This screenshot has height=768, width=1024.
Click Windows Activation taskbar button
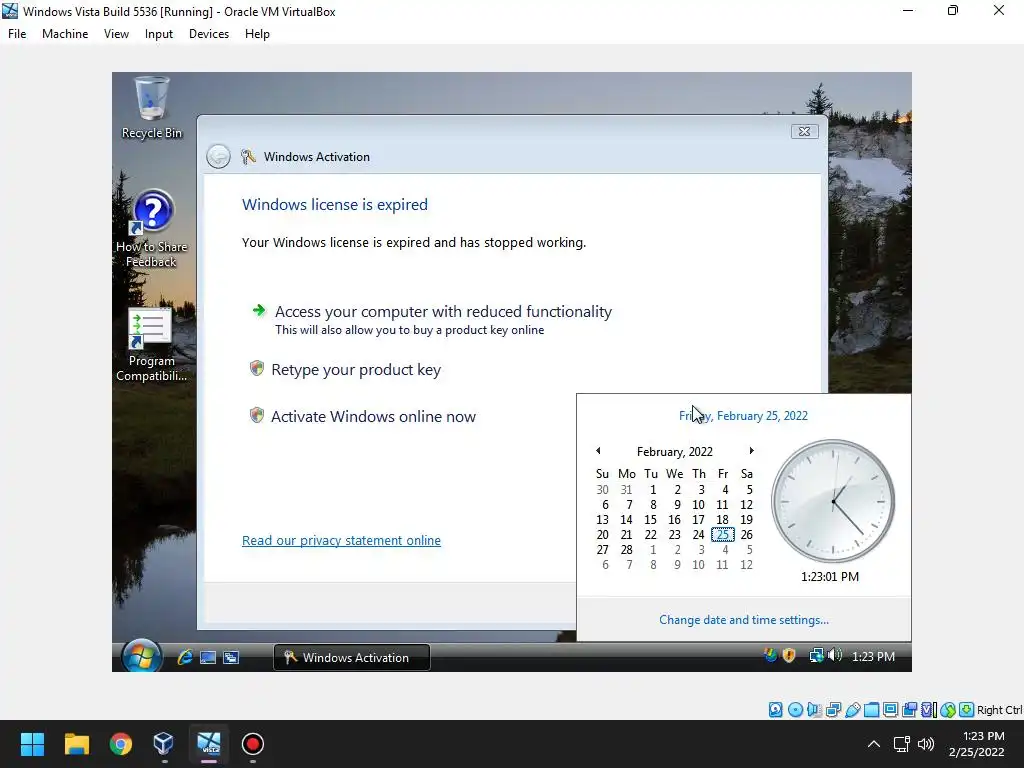point(351,658)
